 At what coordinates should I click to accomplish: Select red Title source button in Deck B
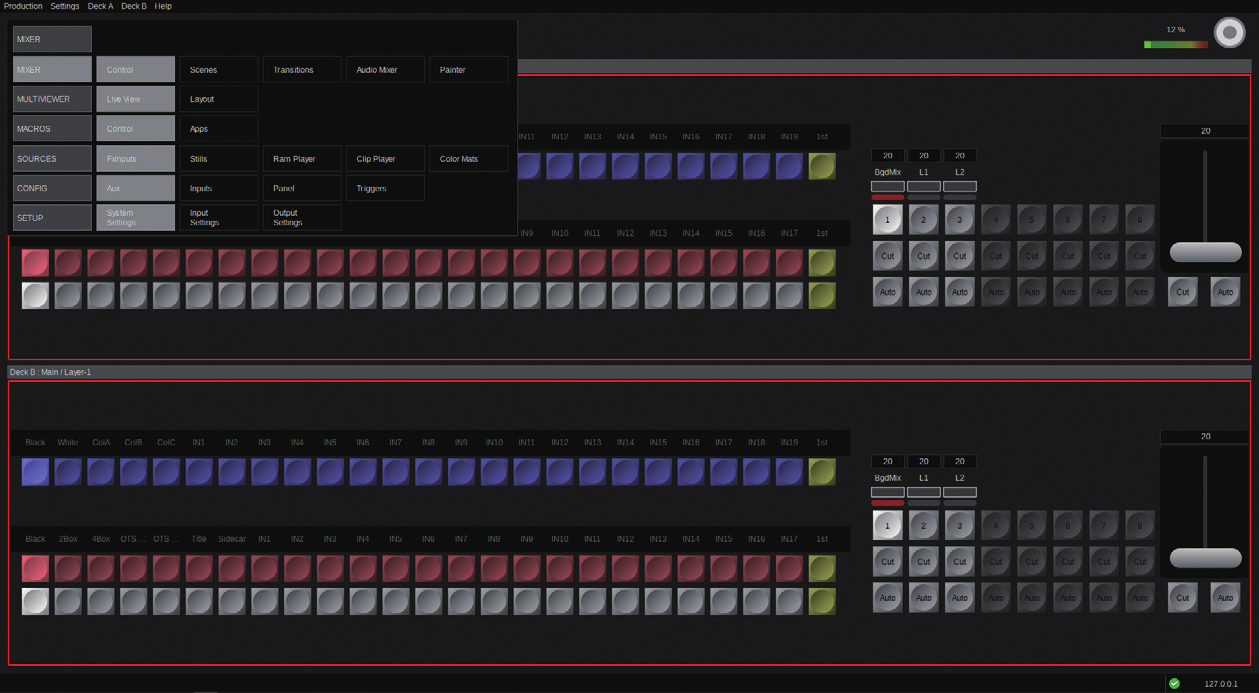coord(199,568)
